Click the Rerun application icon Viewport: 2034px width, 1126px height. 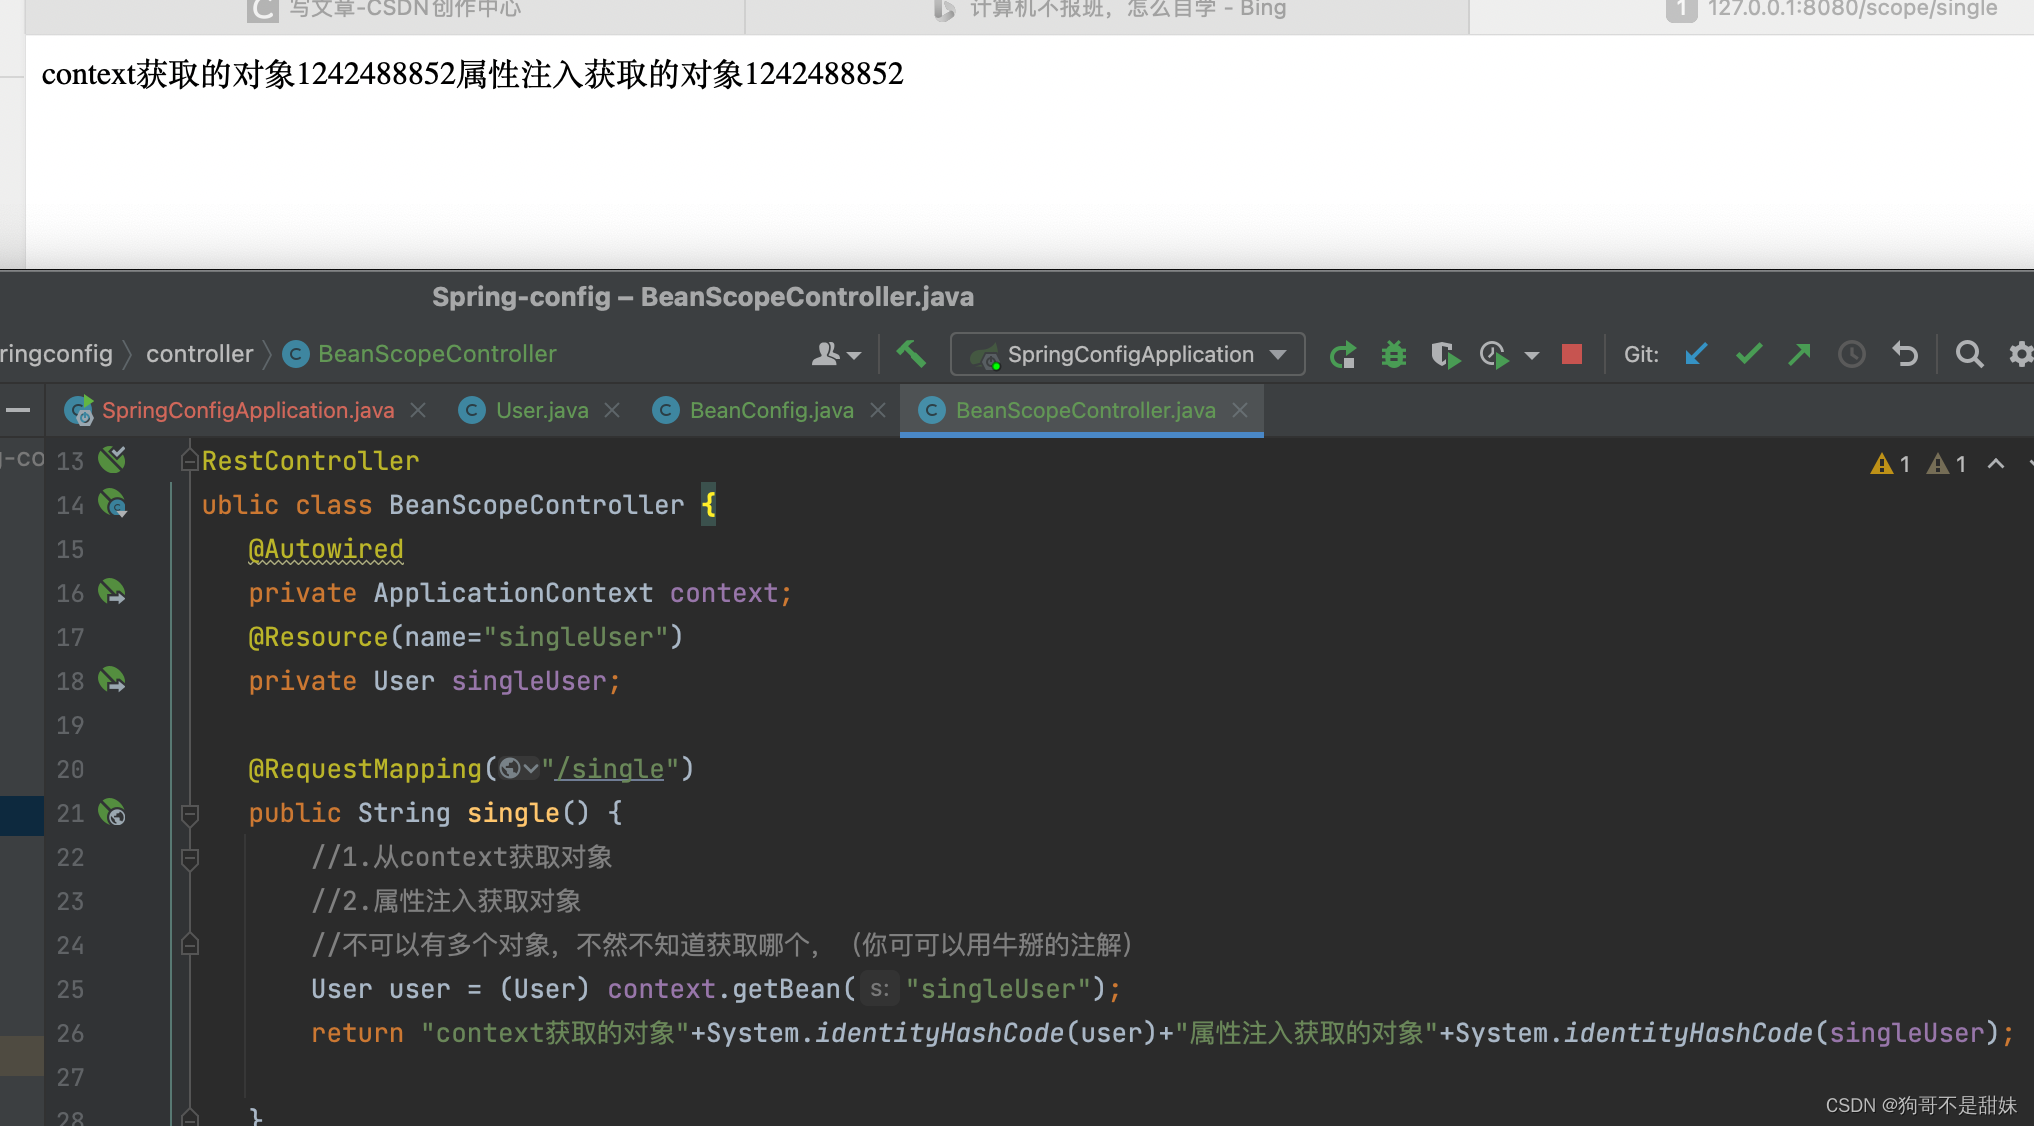[x=1342, y=355]
